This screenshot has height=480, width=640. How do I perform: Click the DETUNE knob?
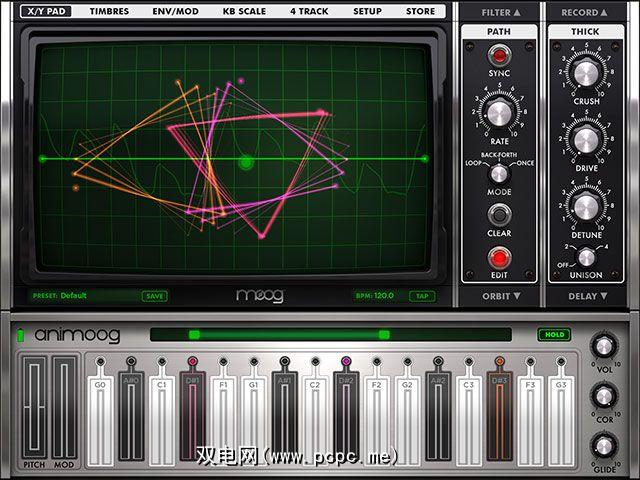pyautogui.click(x=586, y=207)
